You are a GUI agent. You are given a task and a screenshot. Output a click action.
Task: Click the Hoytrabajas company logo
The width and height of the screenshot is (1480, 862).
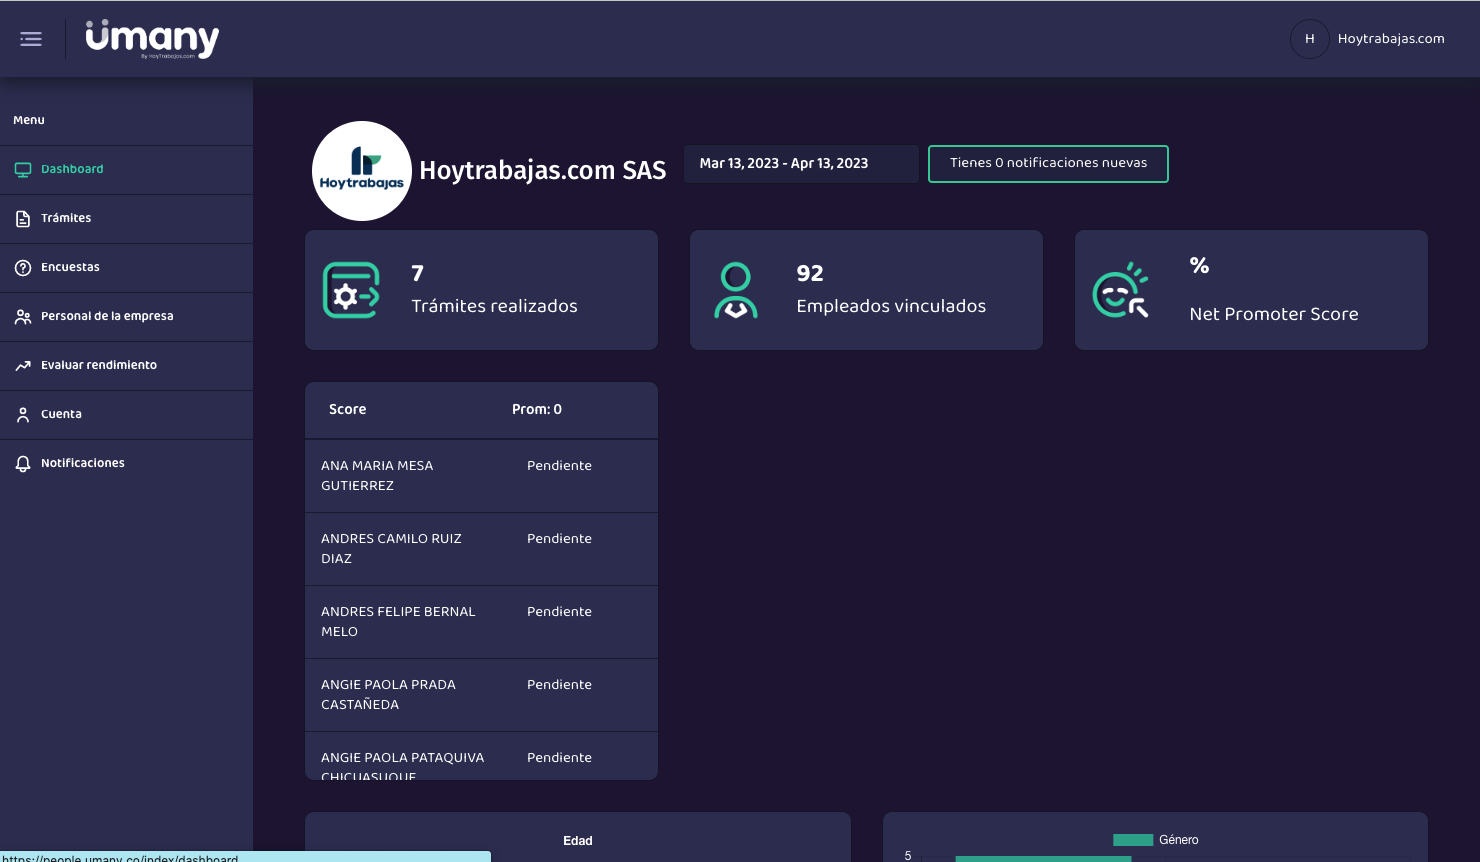362,171
